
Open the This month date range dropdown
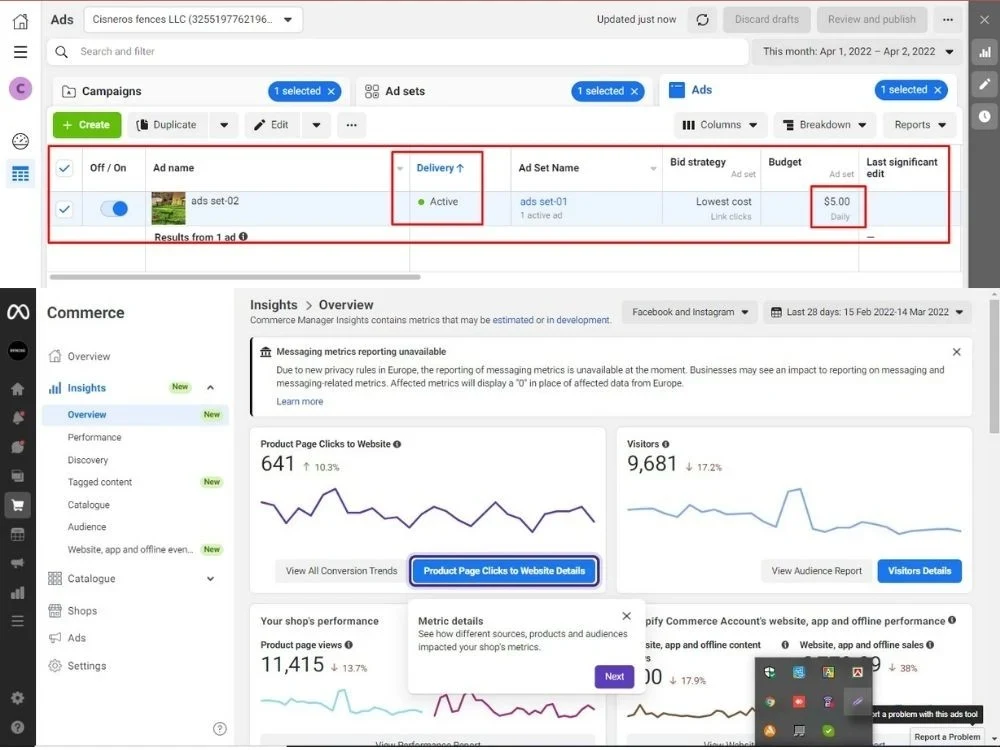point(858,52)
